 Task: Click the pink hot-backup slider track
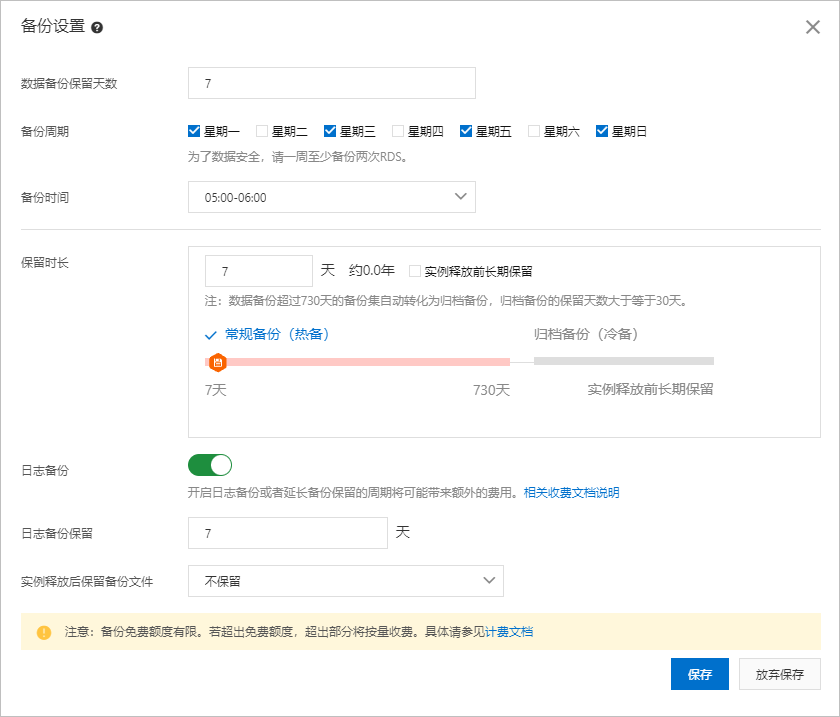(x=357, y=362)
